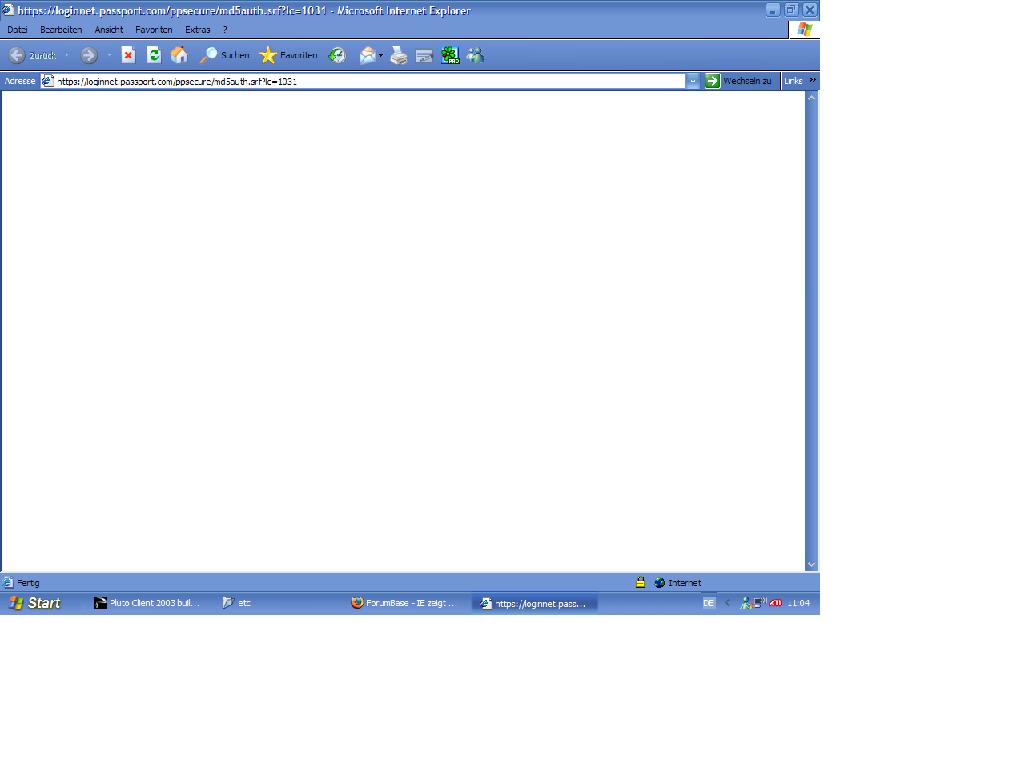Open the Favoriten menu
The image size is (1024, 768).
[x=153, y=29]
